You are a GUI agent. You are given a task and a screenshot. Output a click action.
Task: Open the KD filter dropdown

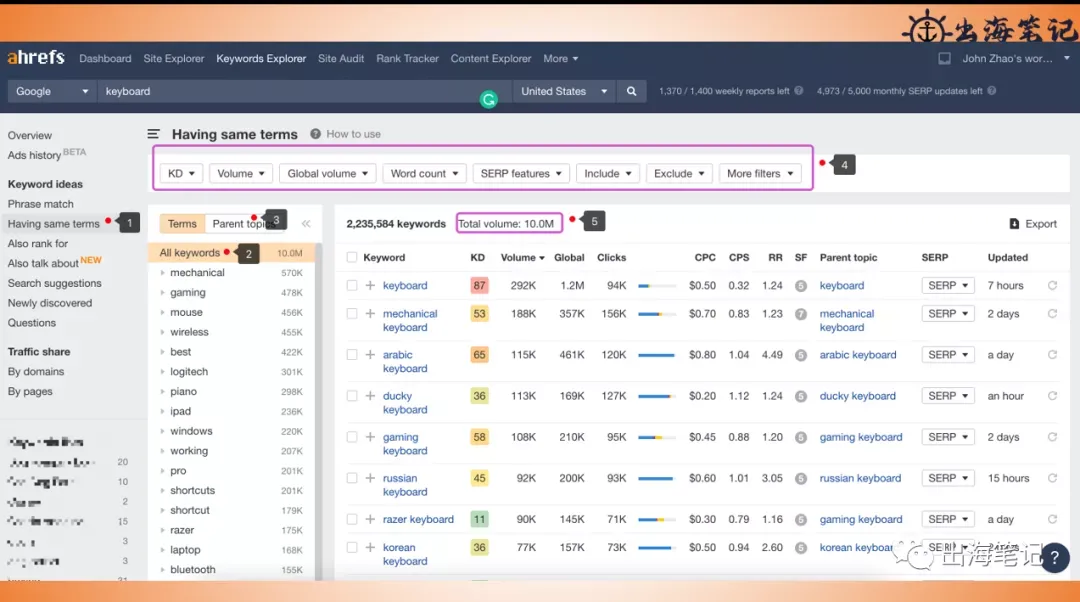[x=181, y=174]
